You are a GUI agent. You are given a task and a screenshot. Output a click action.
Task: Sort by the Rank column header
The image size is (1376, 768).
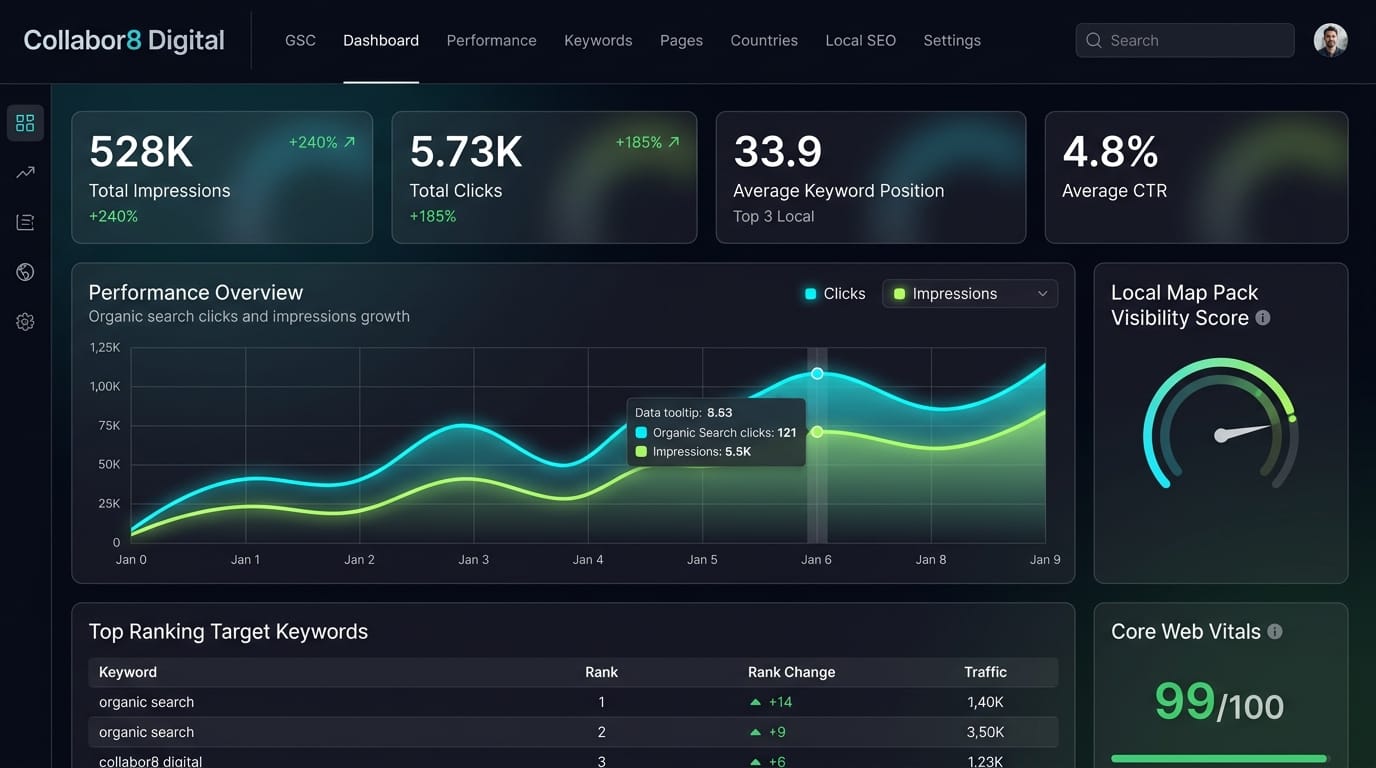coord(601,672)
